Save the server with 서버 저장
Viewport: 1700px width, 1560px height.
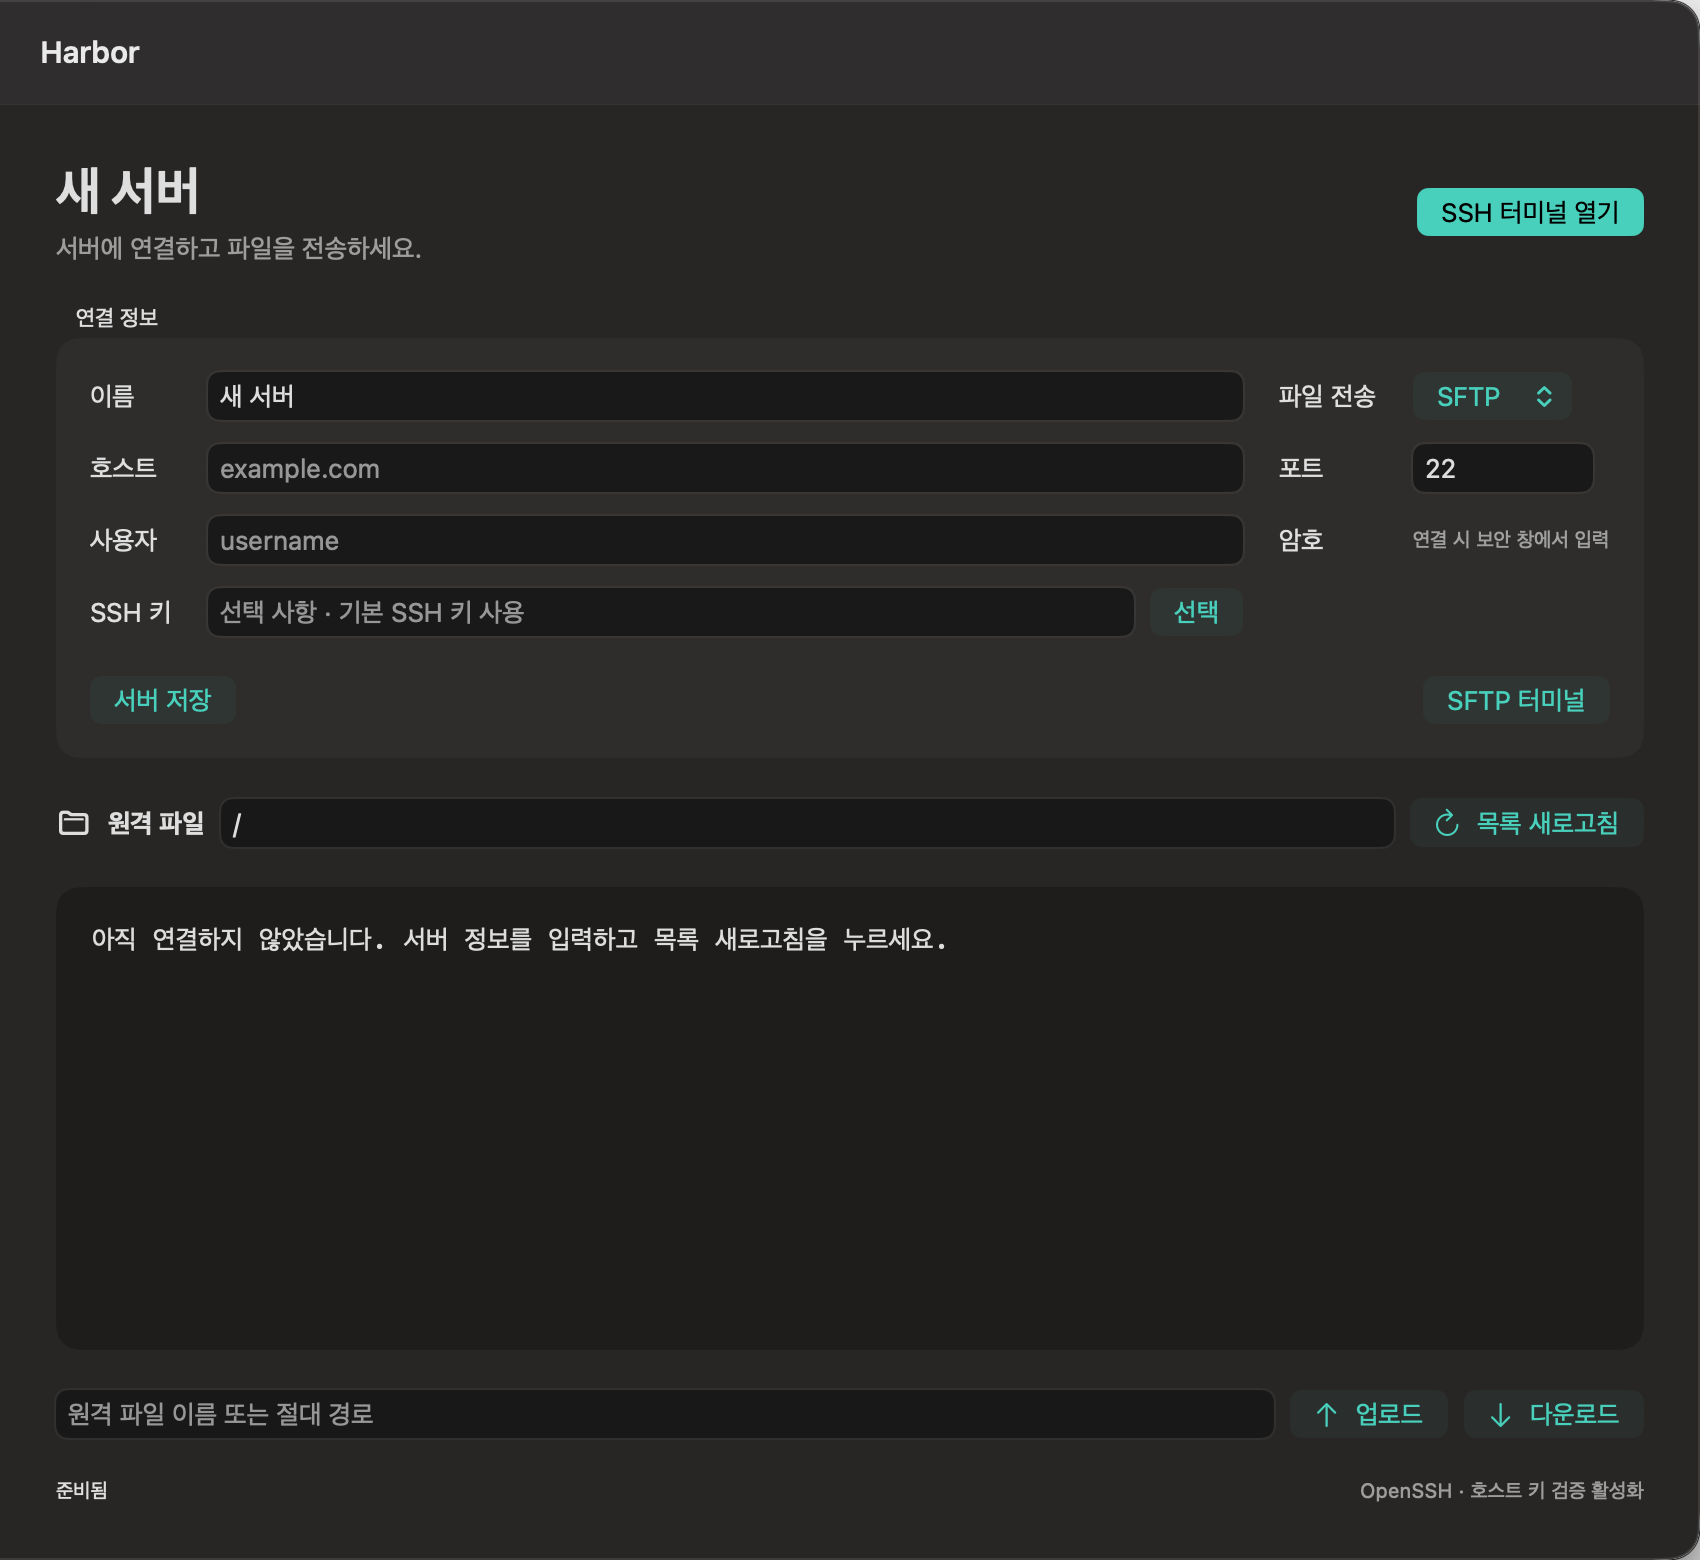(x=163, y=700)
